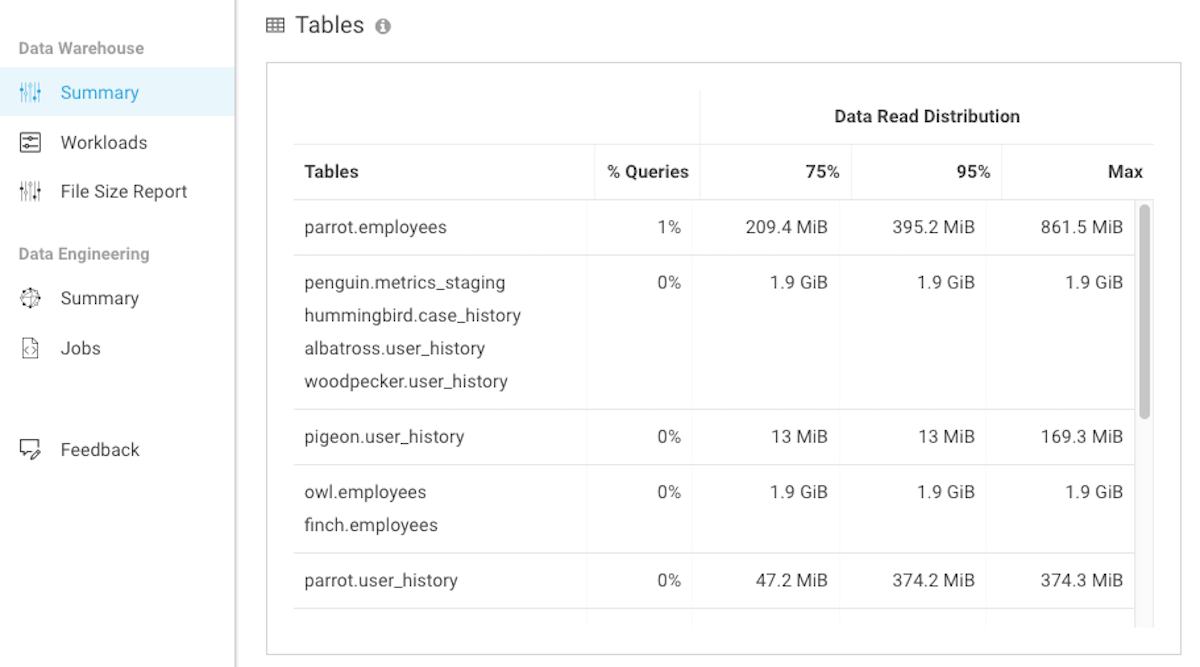Click the Data Warehouse Summary sliders icon
This screenshot has height=667, width=1200.
coord(30,93)
